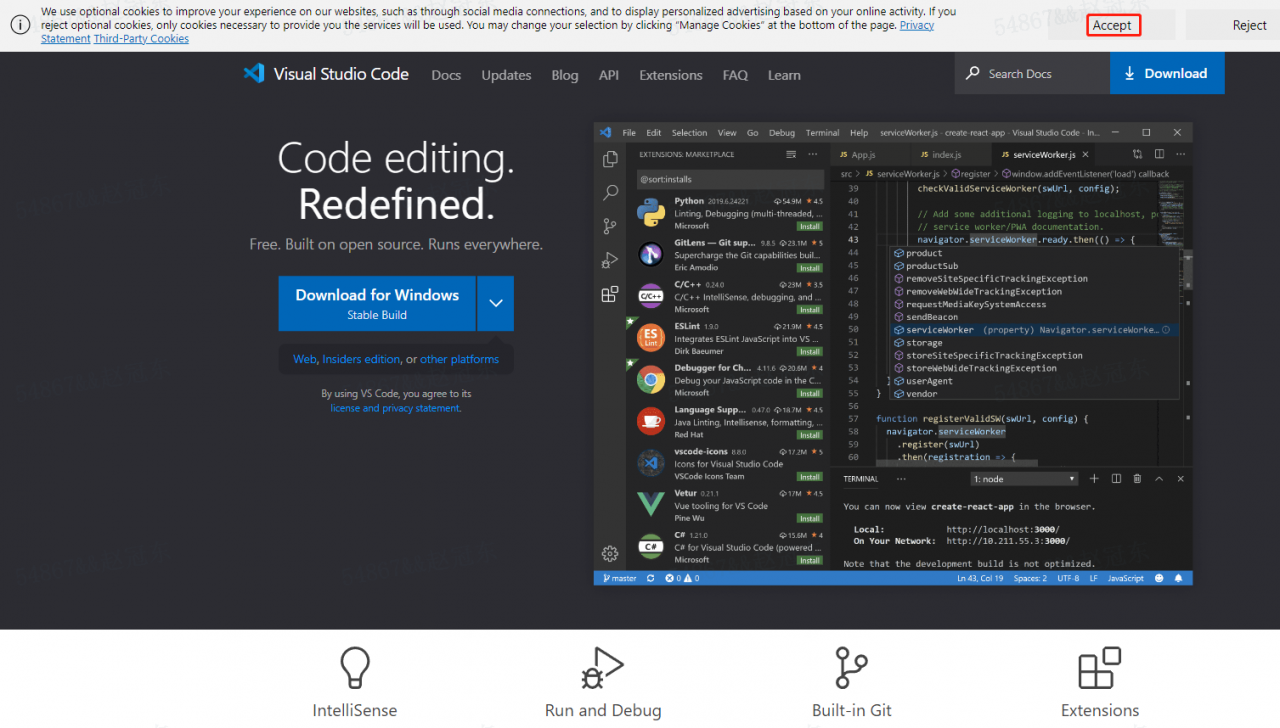This screenshot has width=1280, height=728.
Task: Click the 'IntelliSense' feature label
Action: (355, 710)
